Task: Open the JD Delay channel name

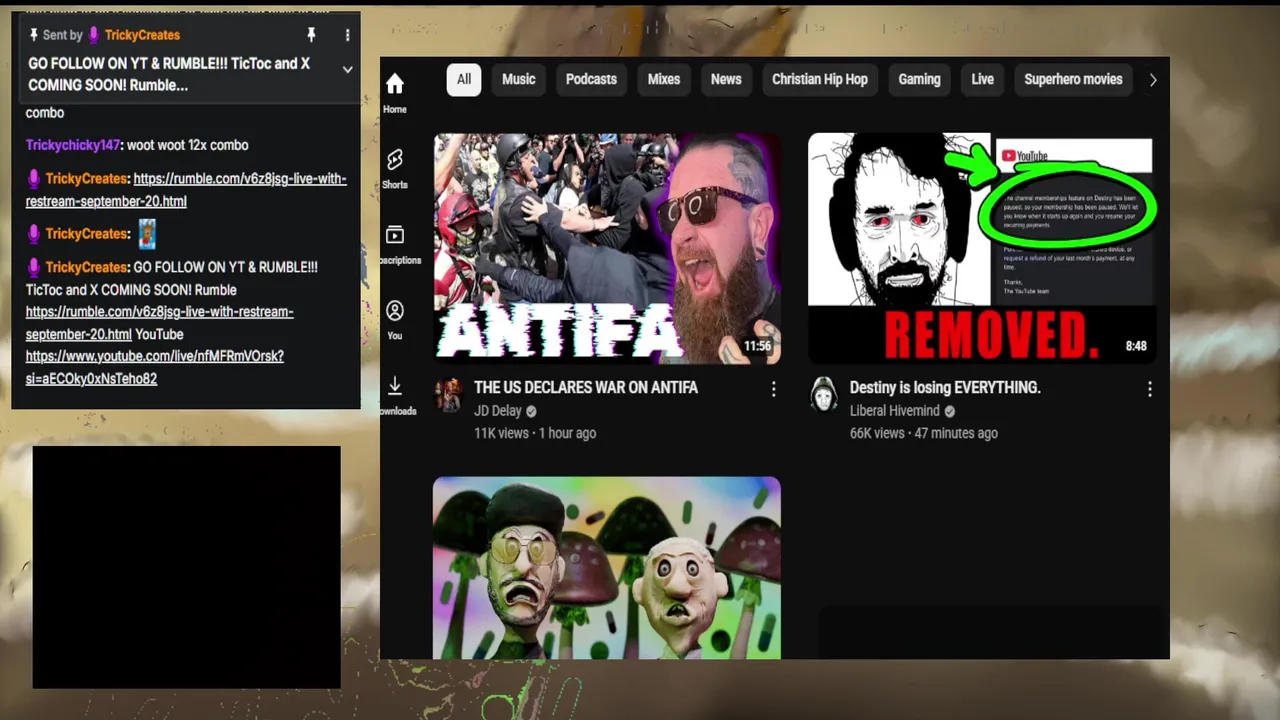Action: point(498,411)
